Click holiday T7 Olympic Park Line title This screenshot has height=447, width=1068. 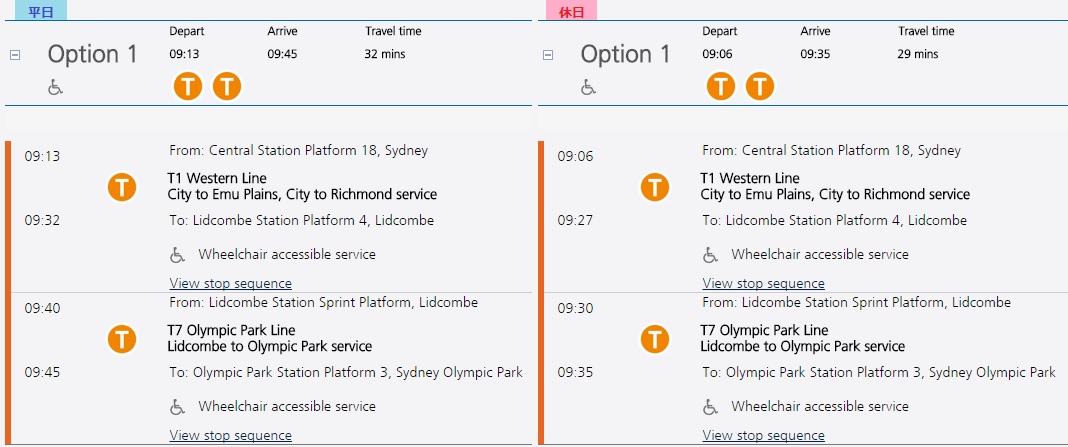(x=764, y=330)
